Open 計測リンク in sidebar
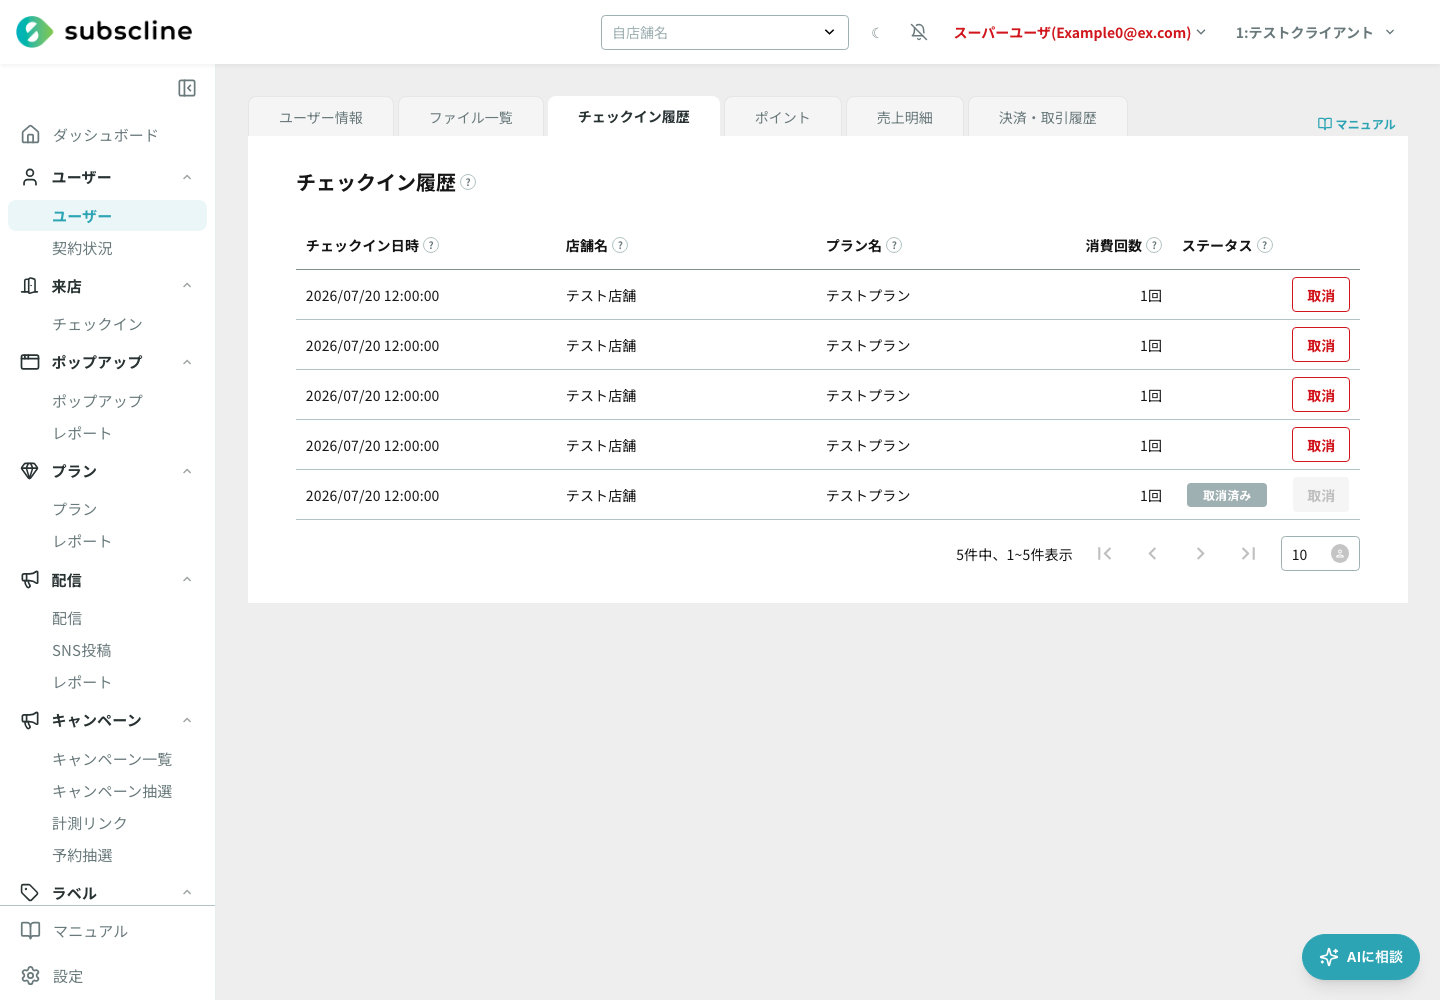Viewport: 1440px width, 1000px height. pyautogui.click(x=90, y=823)
